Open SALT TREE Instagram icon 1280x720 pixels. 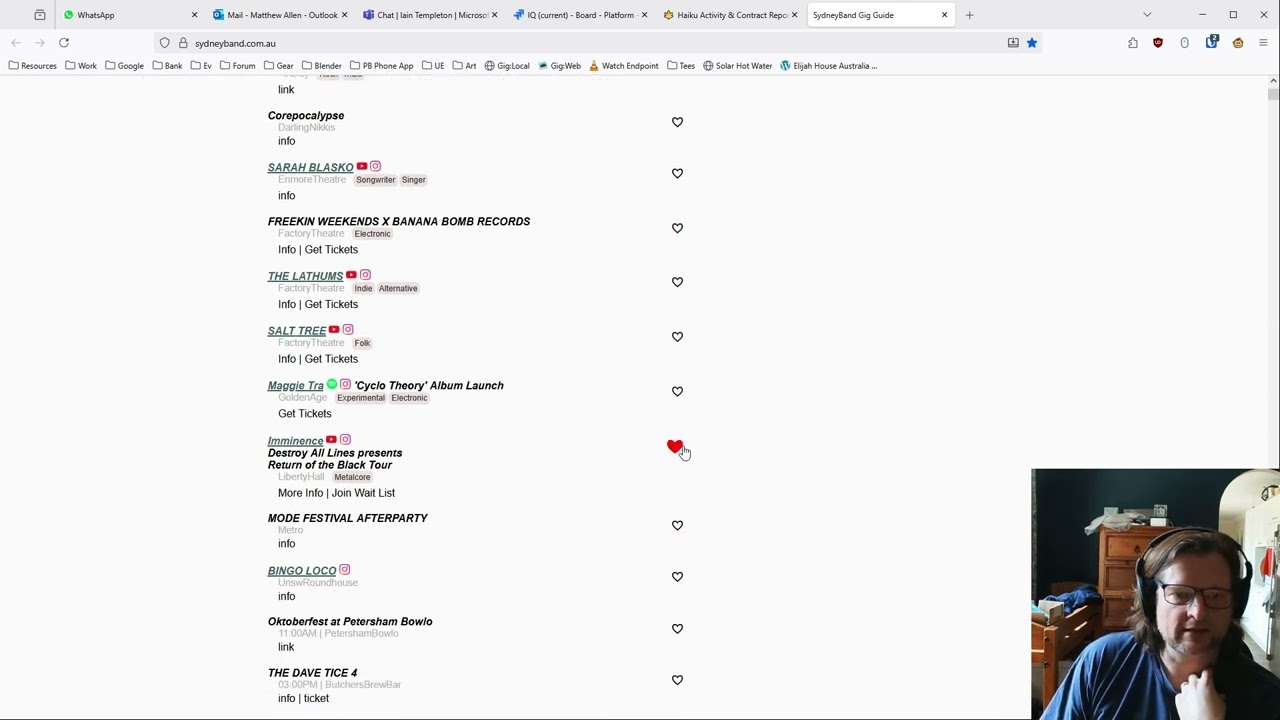[348, 330]
